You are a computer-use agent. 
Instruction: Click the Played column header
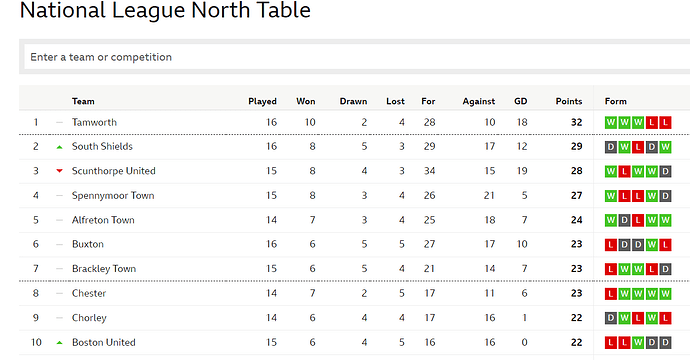coord(262,101)
